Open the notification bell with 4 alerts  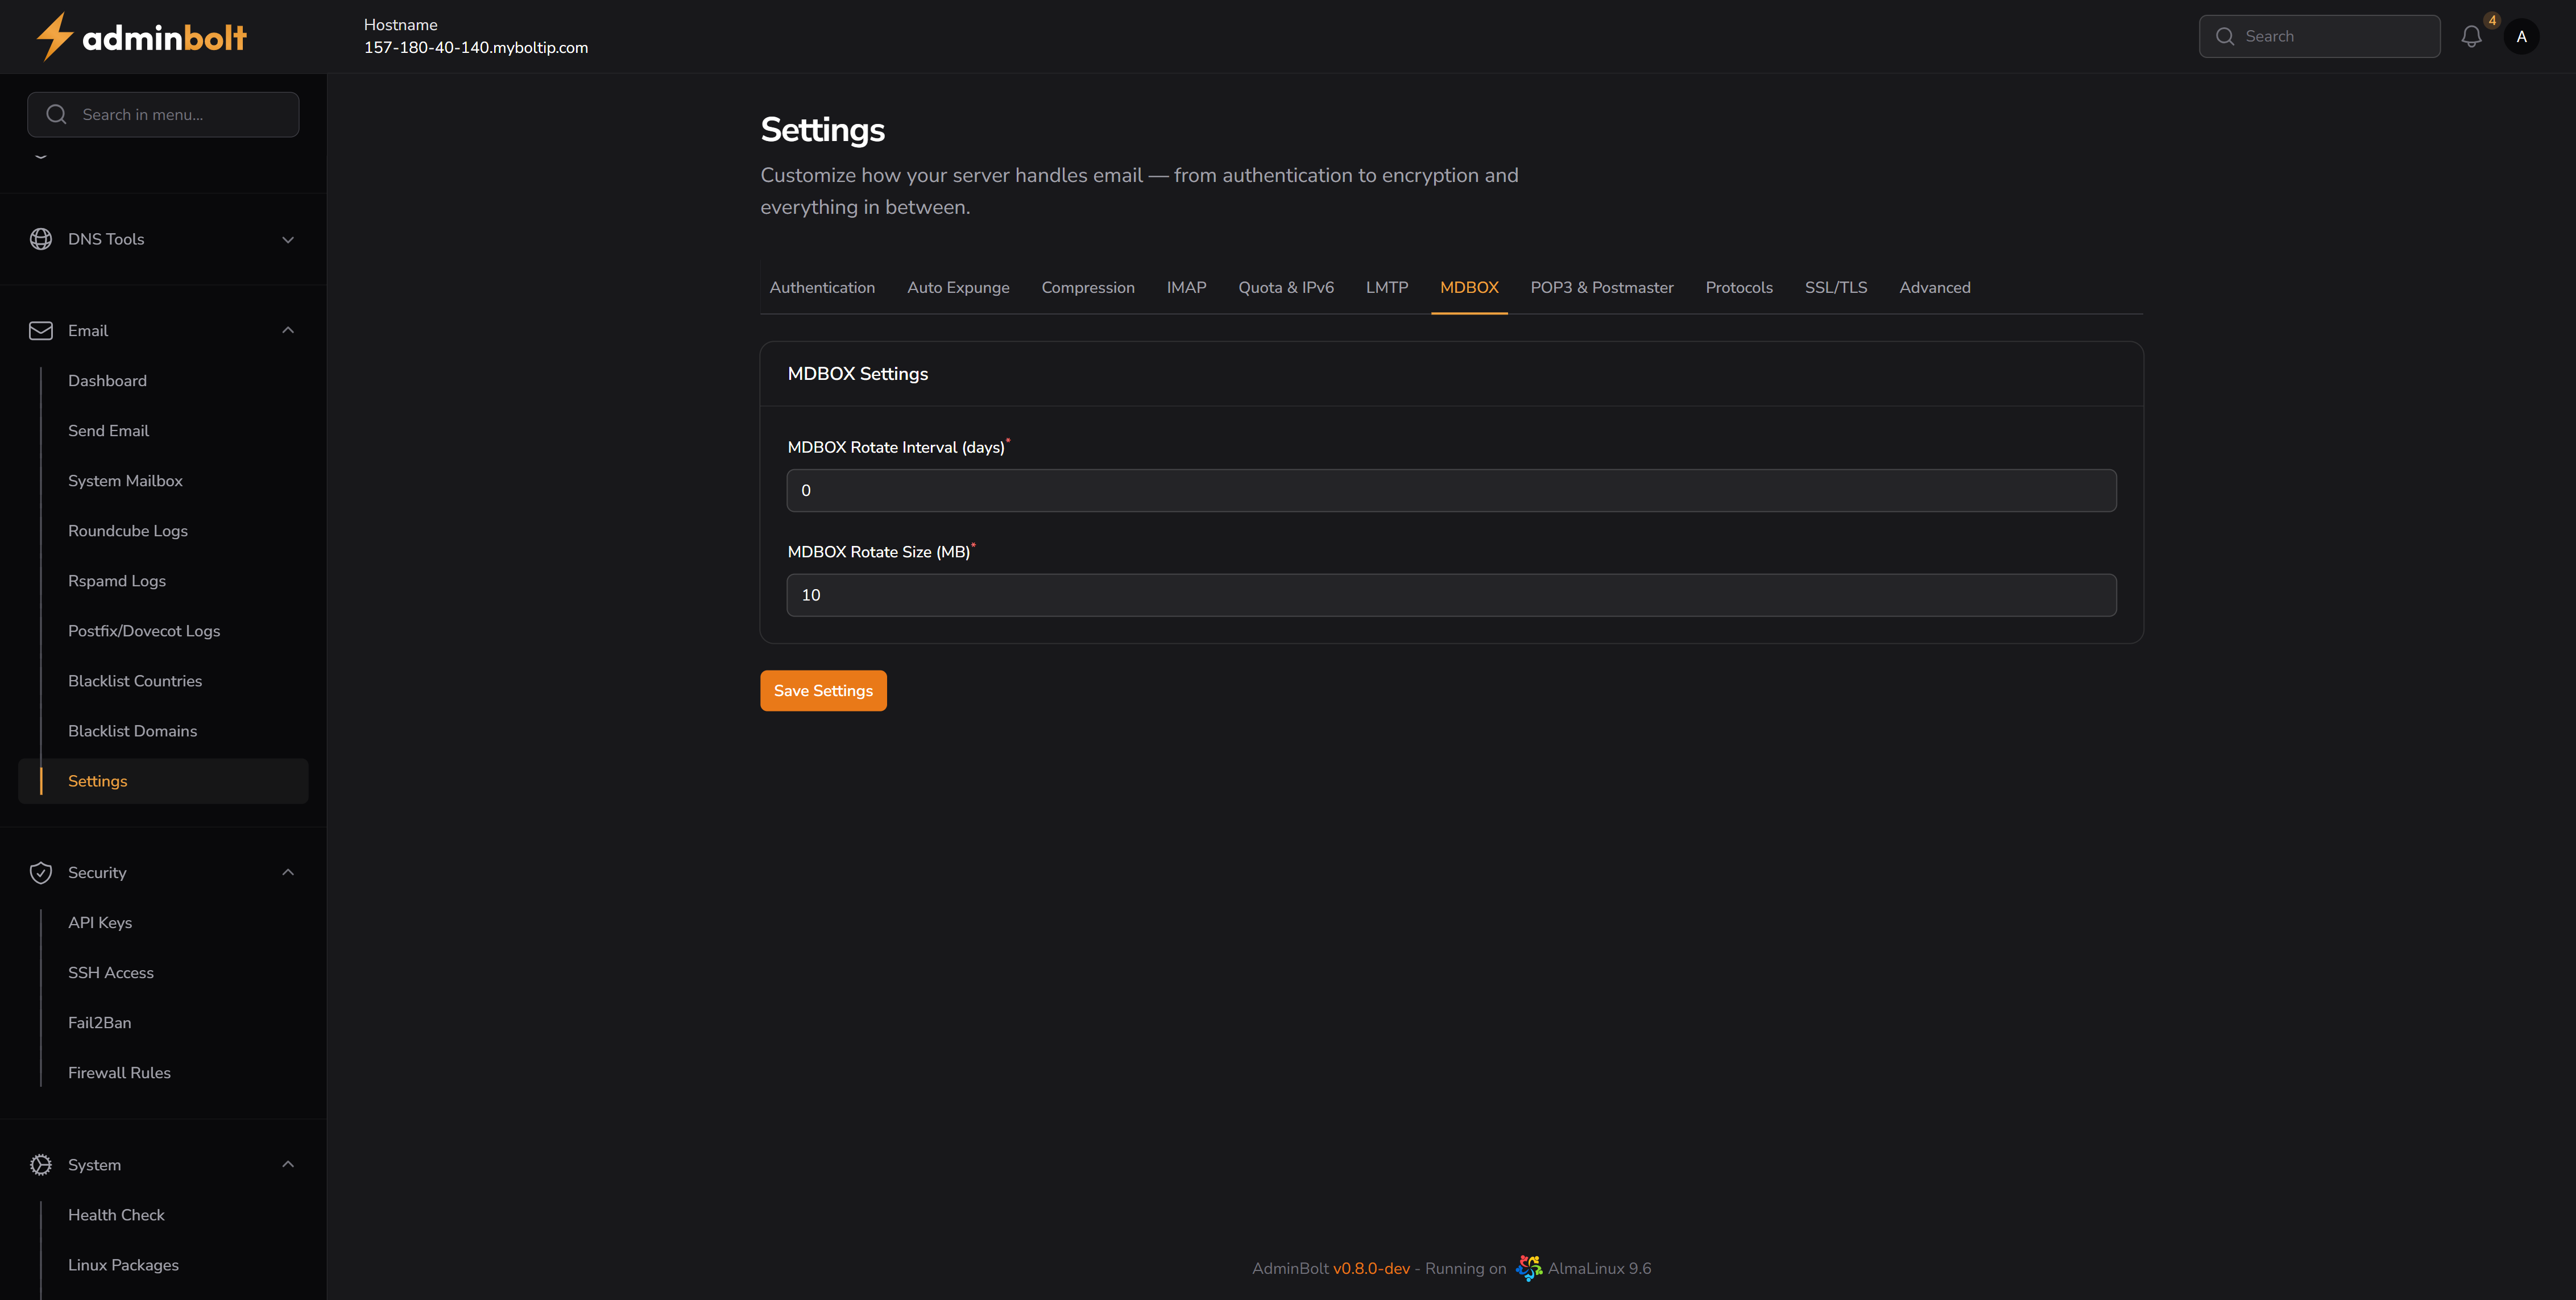point(2471,36)
